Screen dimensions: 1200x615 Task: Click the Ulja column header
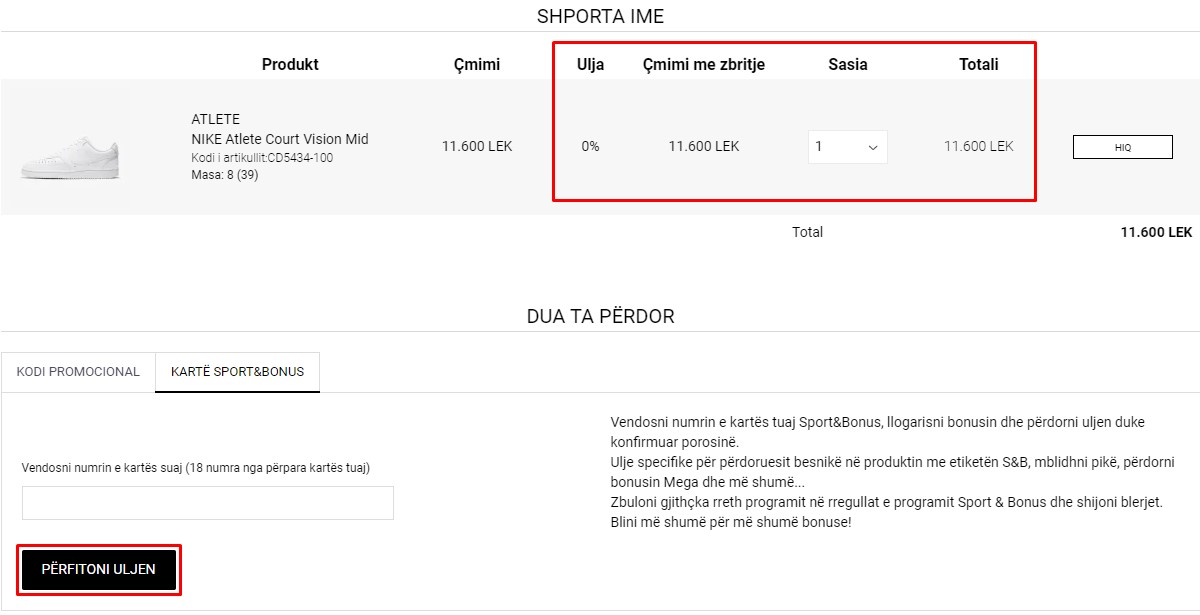(x=590, y=64)
